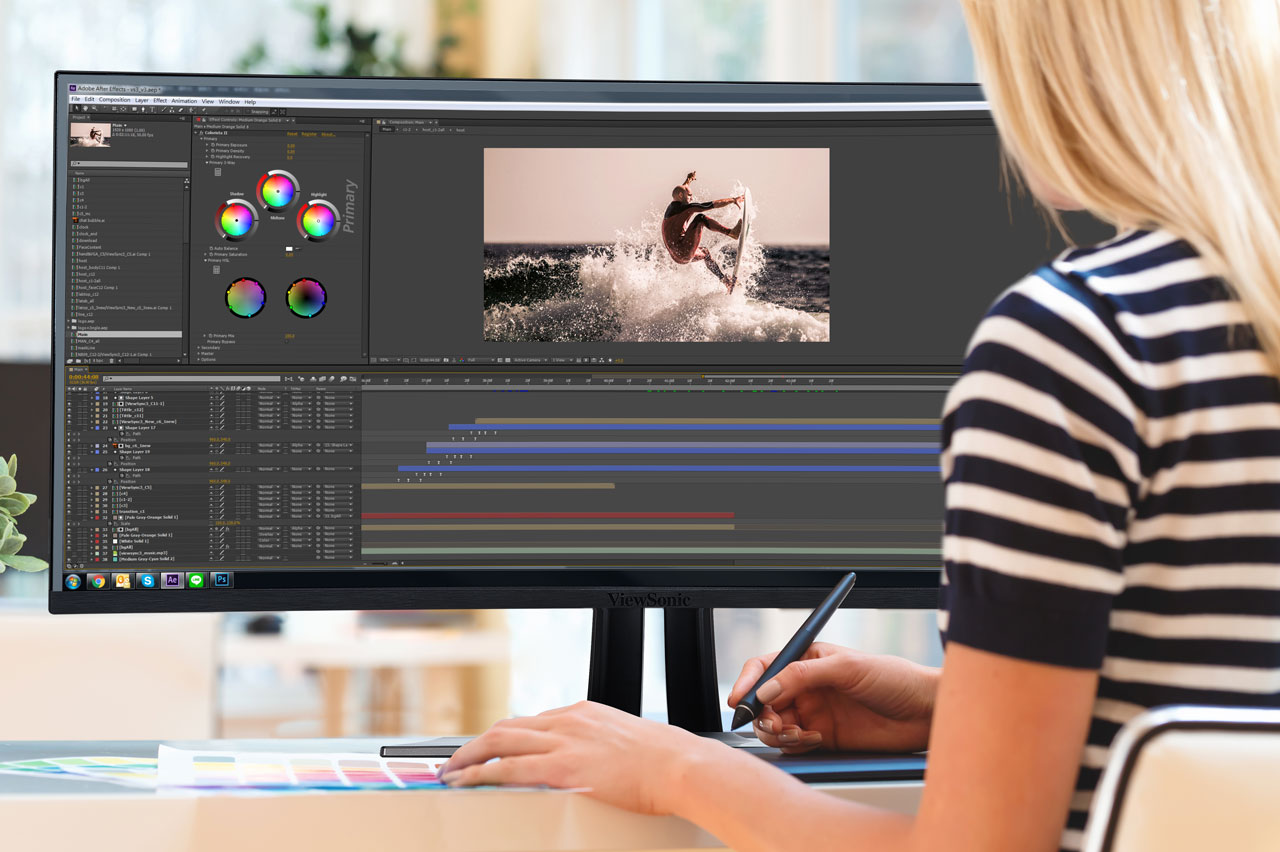Open Skype from the taskbar
Screen dimensions: 1280x852
148,580
